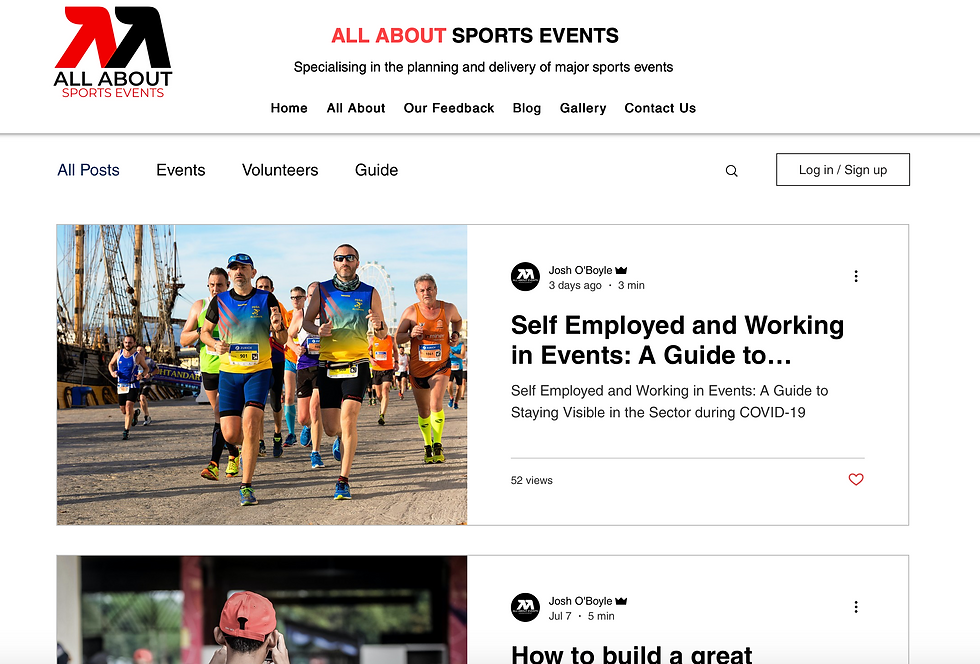Viewport: 980px width, 664px height.
Task: Click the Log in / Sign up button
Action: click(x=842, y=169)
